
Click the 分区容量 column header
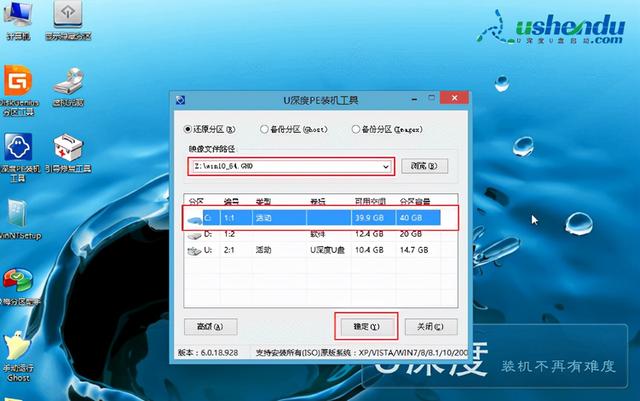[x=415, y=201]
